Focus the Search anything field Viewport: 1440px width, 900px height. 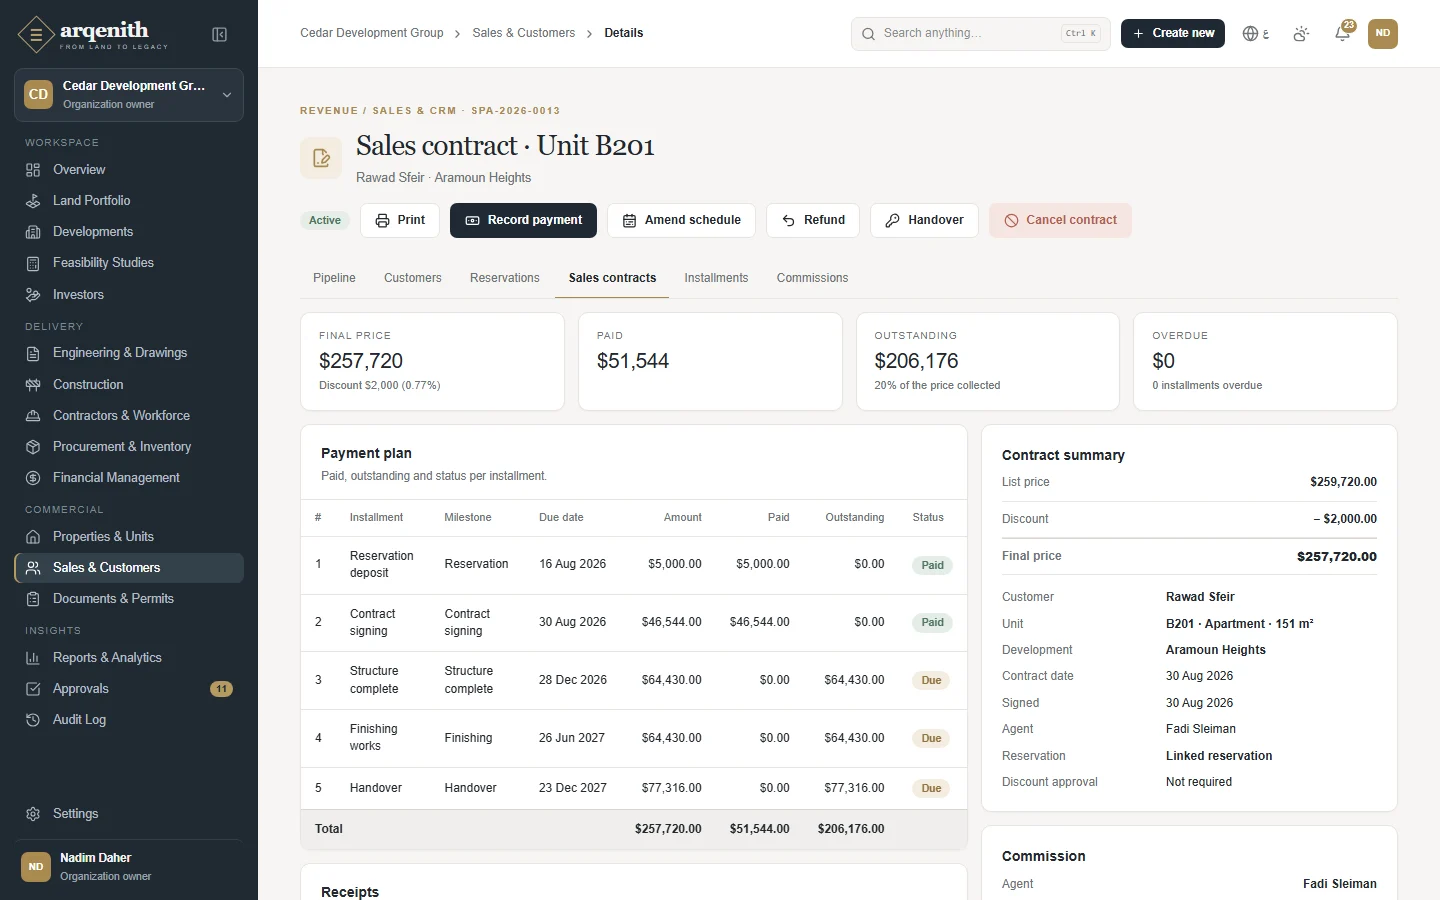point(980,33)
